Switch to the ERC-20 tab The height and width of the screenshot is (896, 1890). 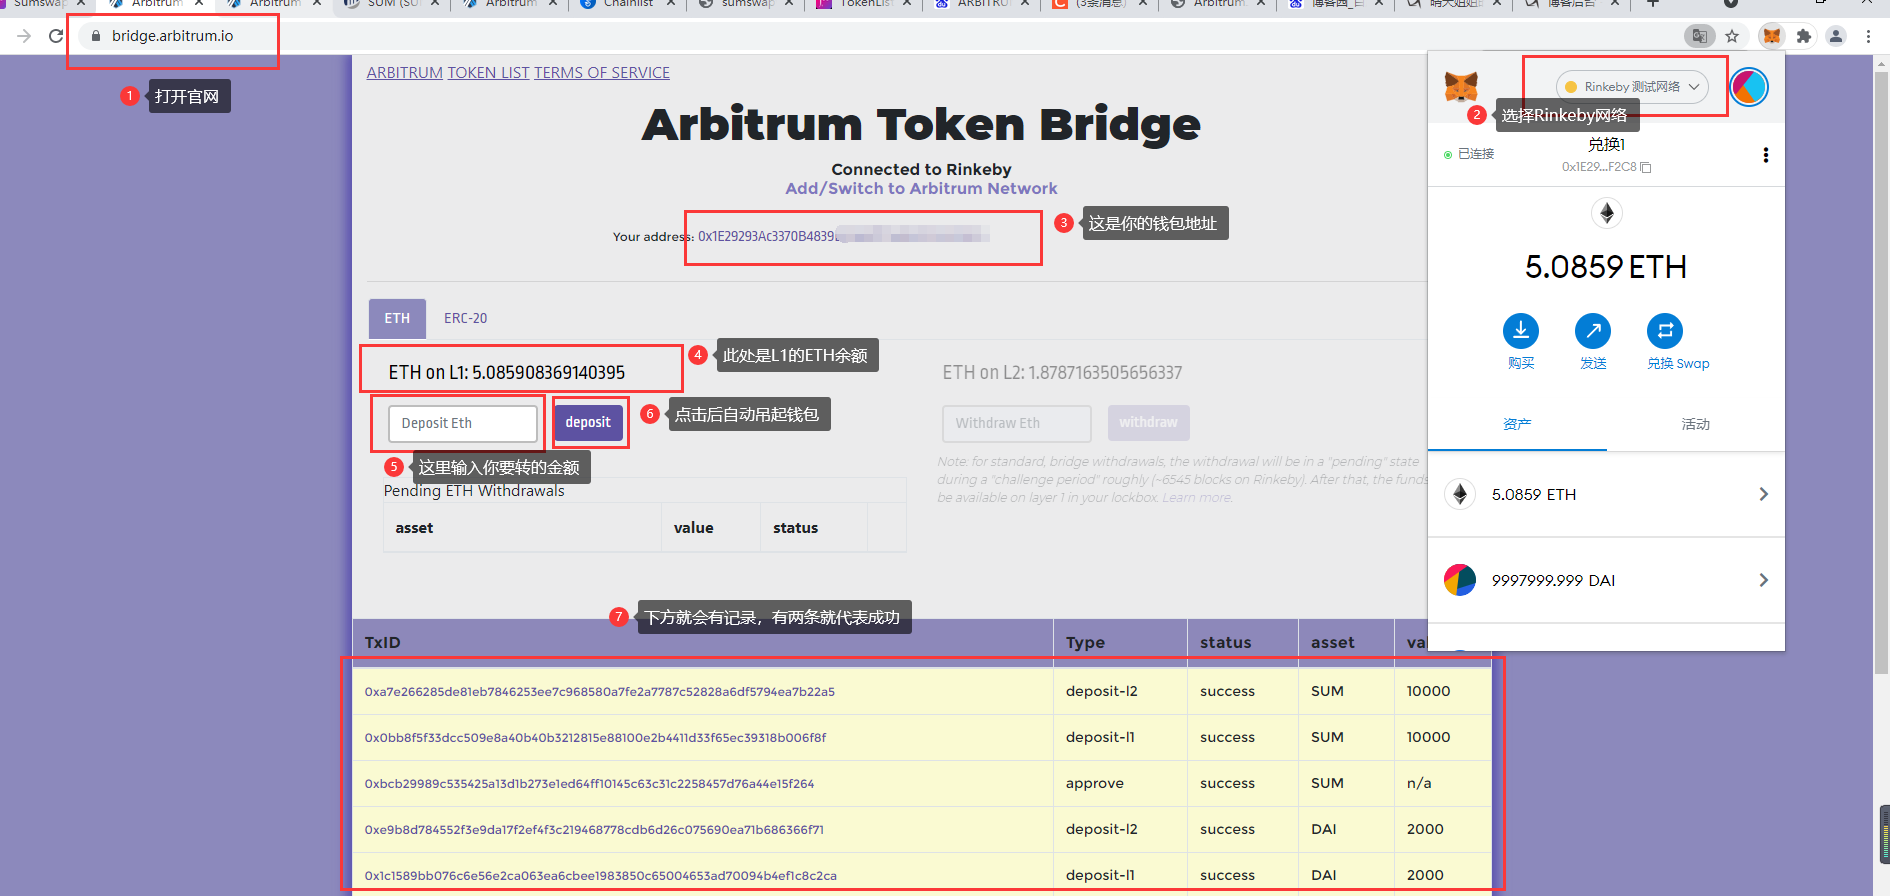(466, 318)
